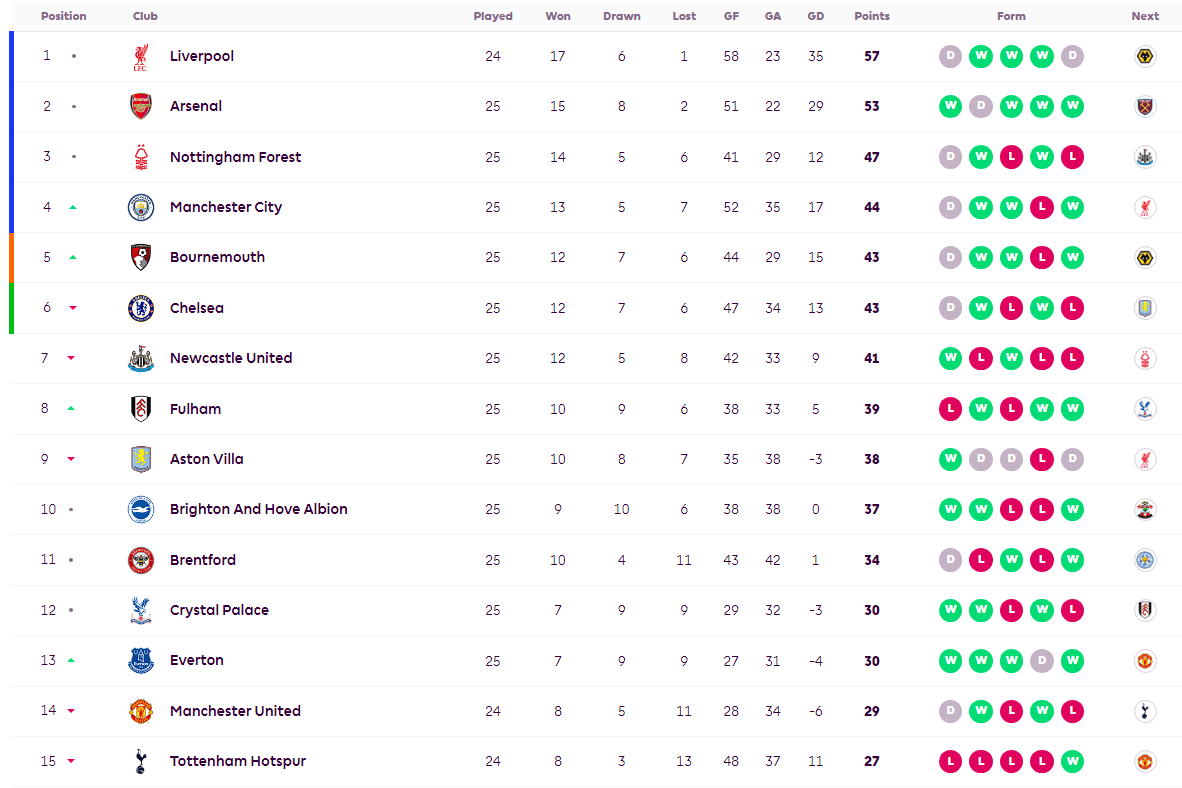Screen dimensions: 1182x788
Task: Click the Crystal Palace club name
Action: [219, 610]
